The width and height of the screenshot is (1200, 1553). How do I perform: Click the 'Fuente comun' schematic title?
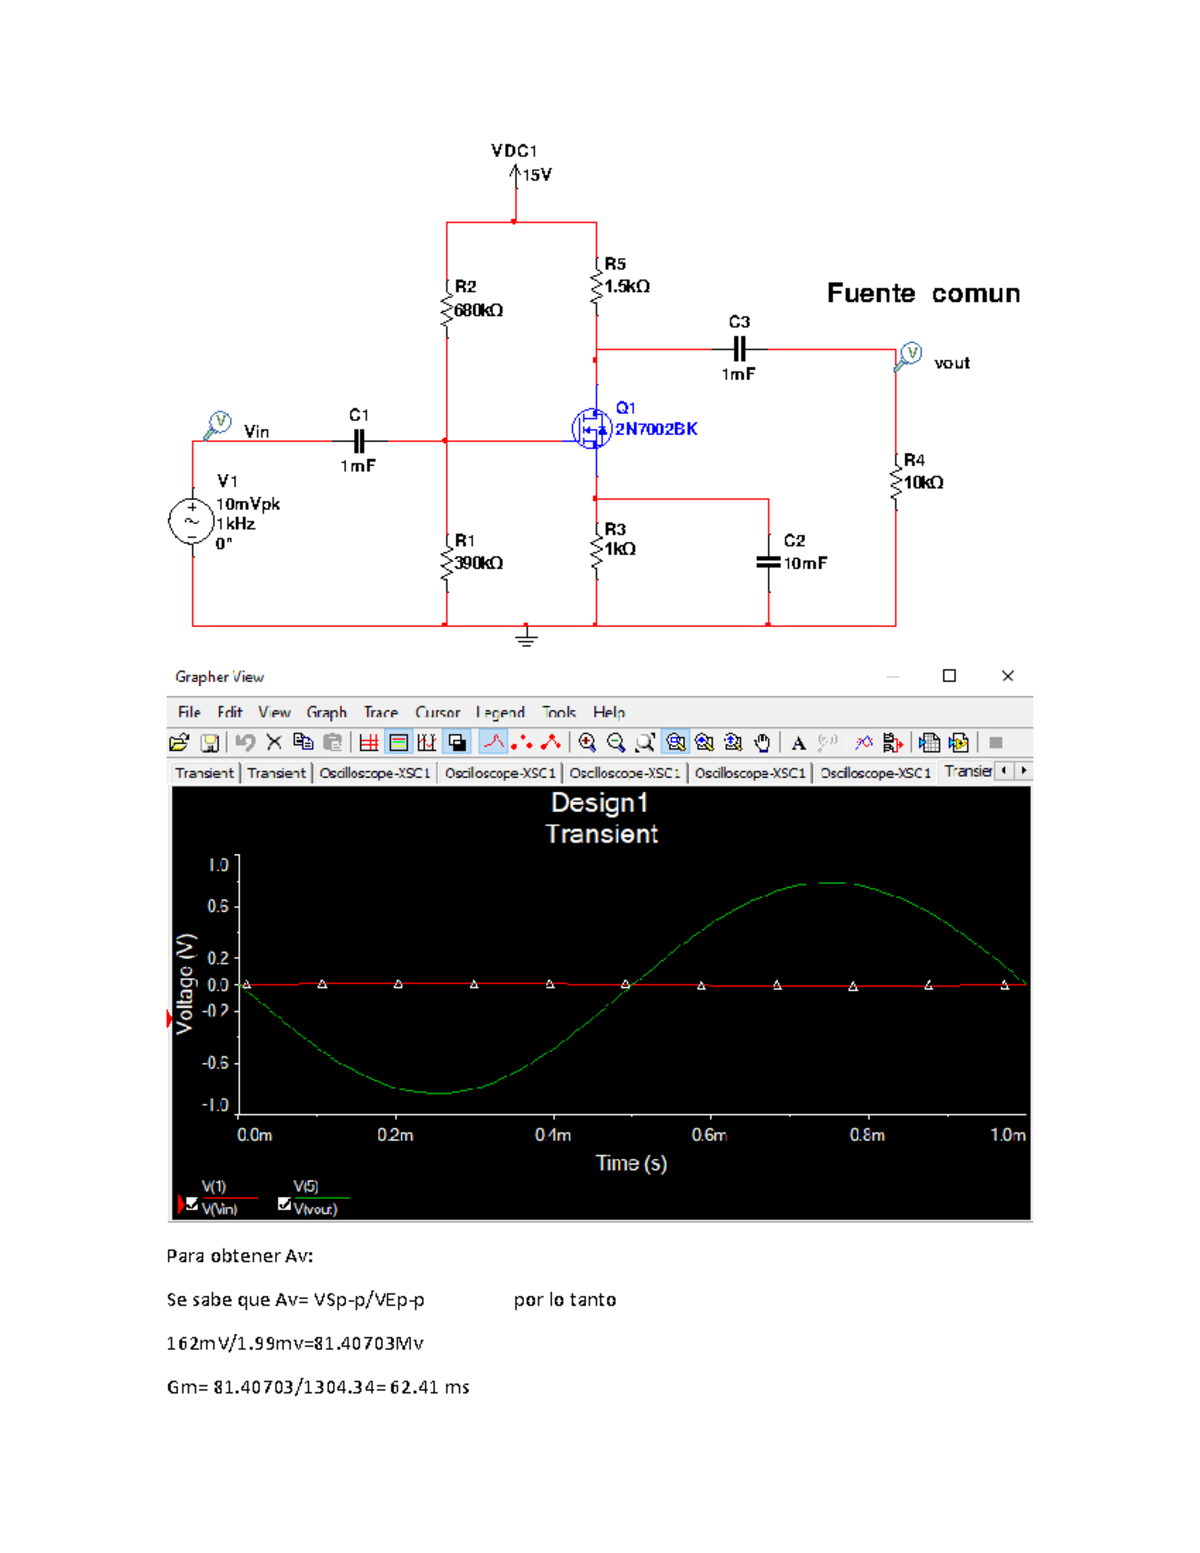point(923,293)
